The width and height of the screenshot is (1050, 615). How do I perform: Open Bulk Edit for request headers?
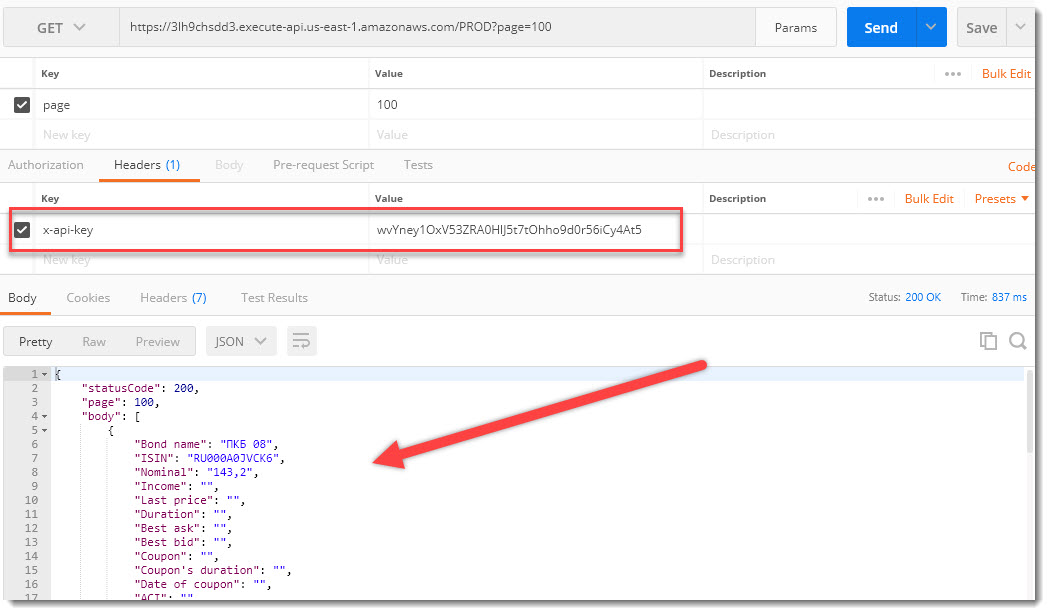[x=929, y=198]
